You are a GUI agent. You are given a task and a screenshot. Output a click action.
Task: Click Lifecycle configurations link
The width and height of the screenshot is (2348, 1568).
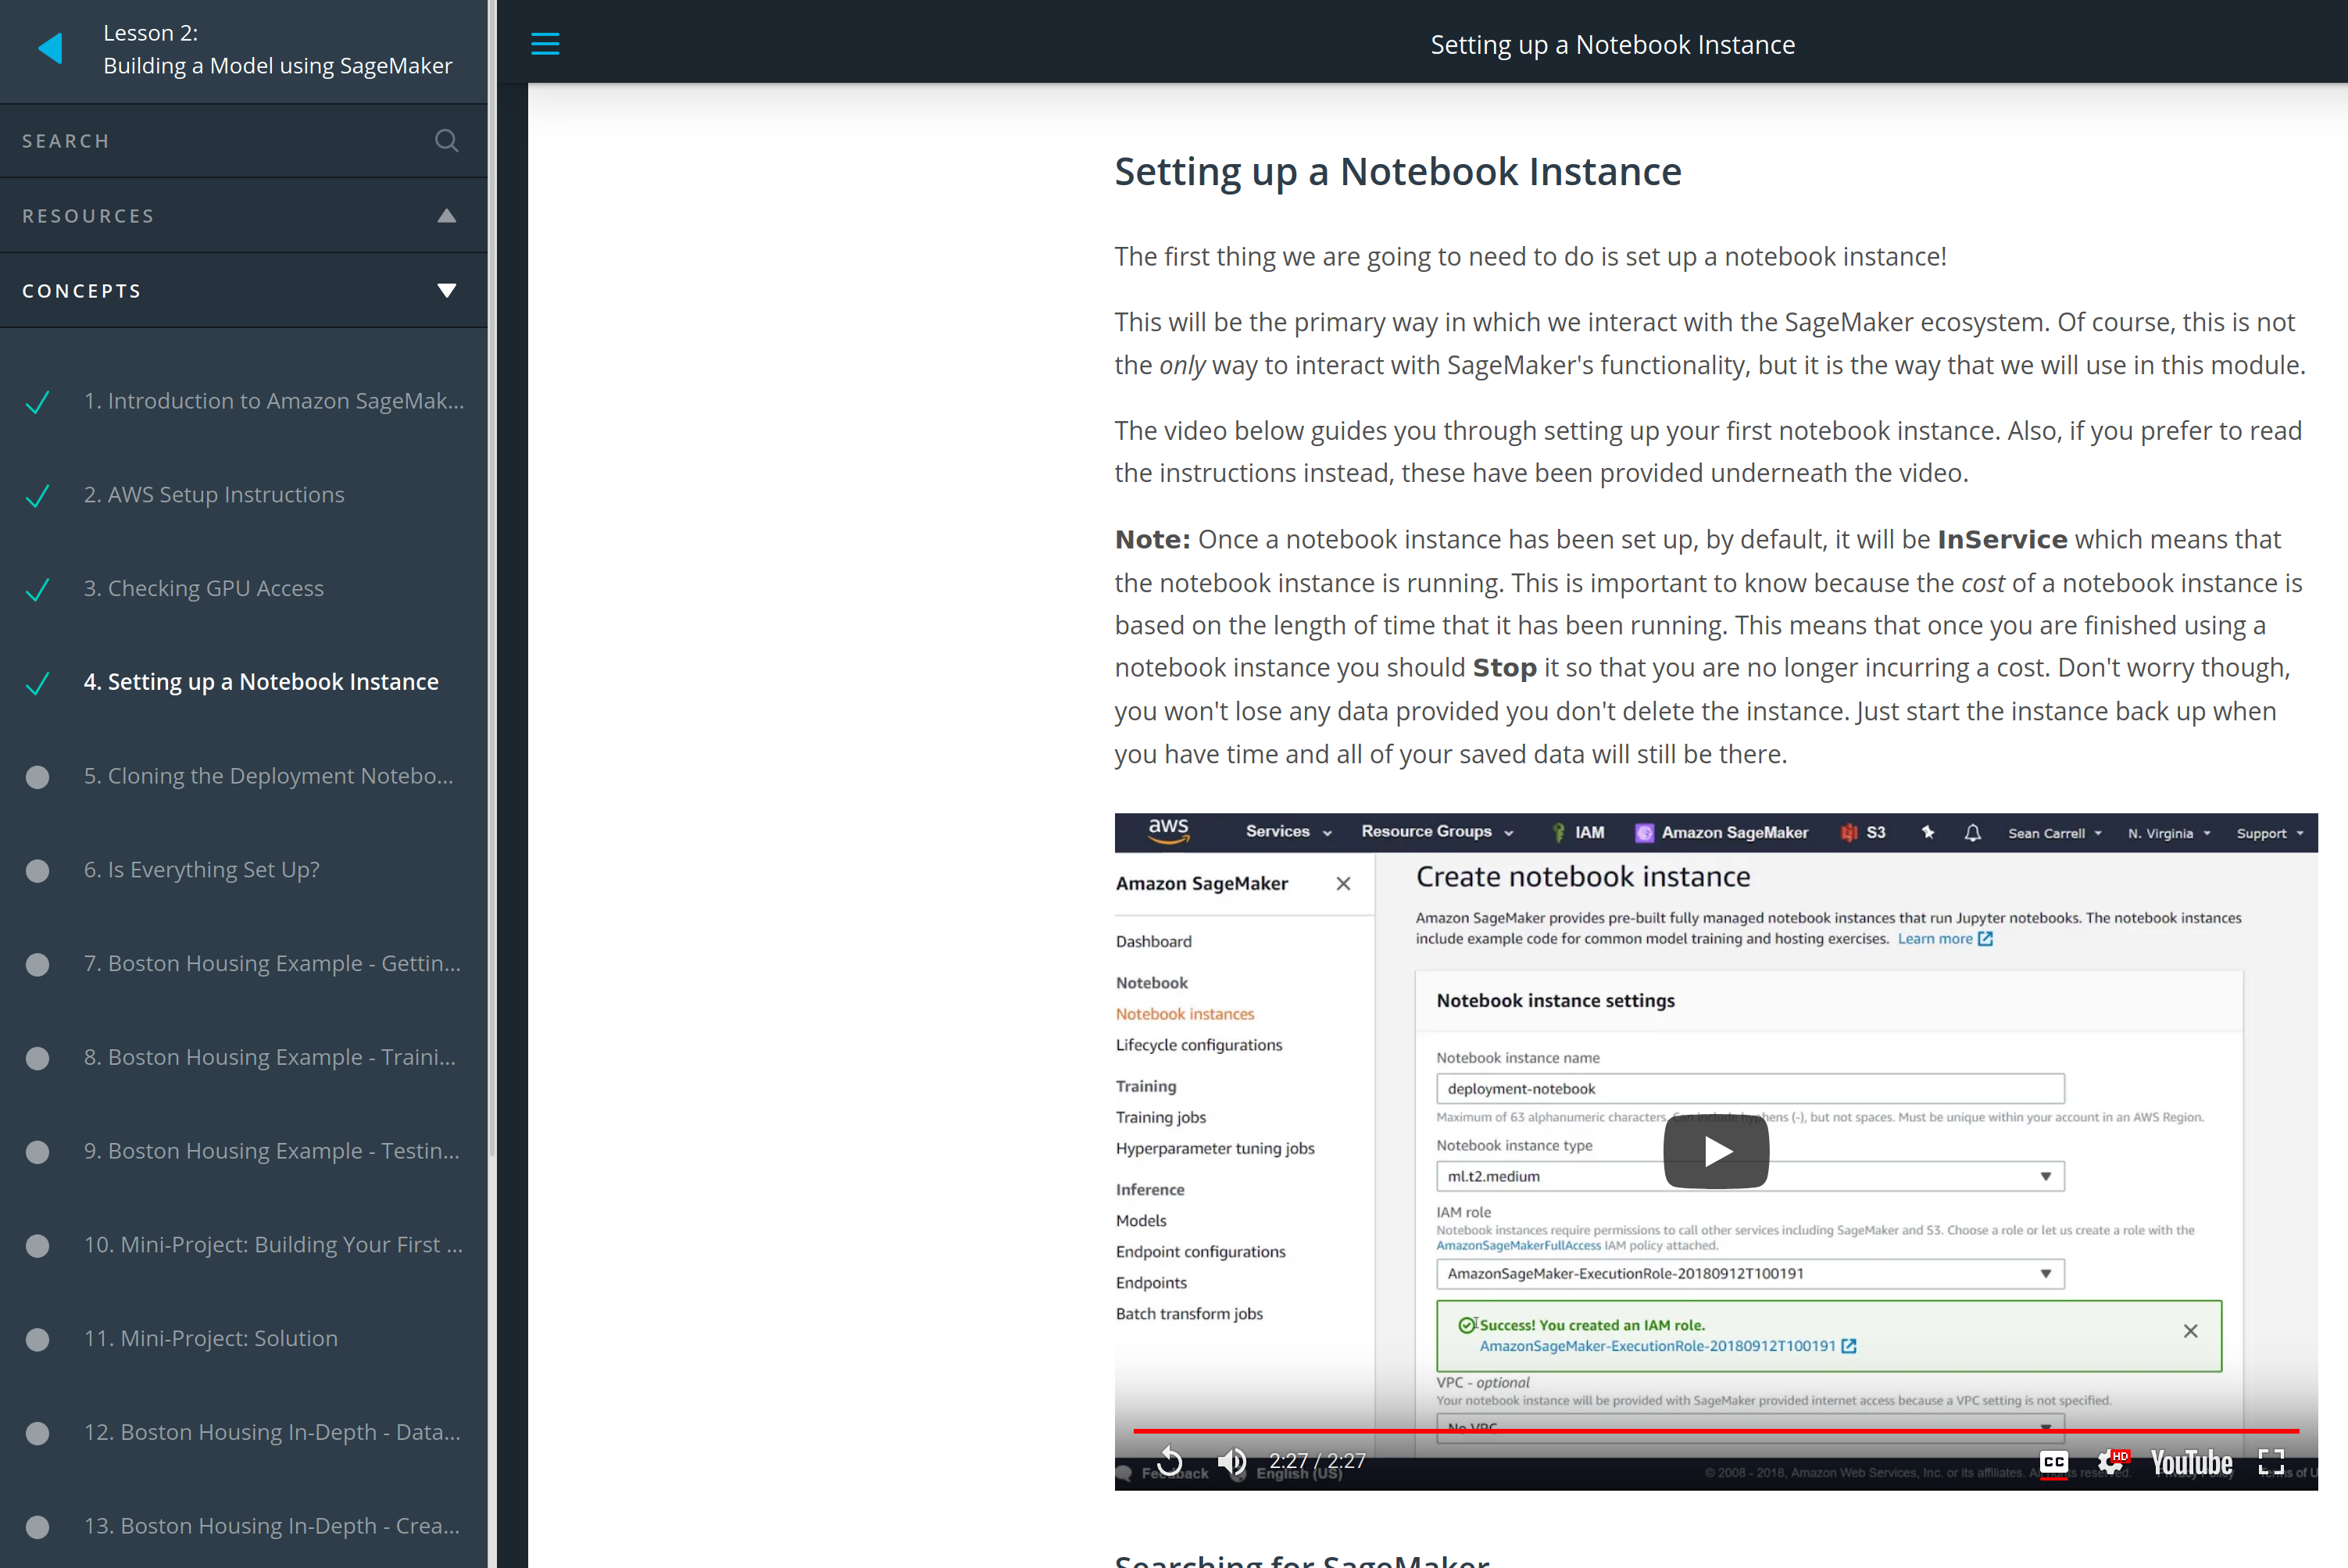pos(1198,1044)
